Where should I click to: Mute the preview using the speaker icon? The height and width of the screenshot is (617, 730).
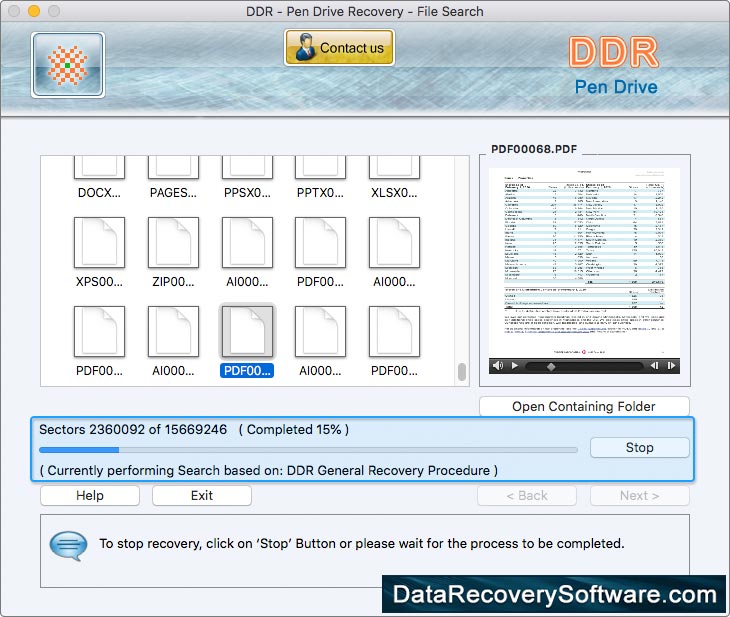498,366
